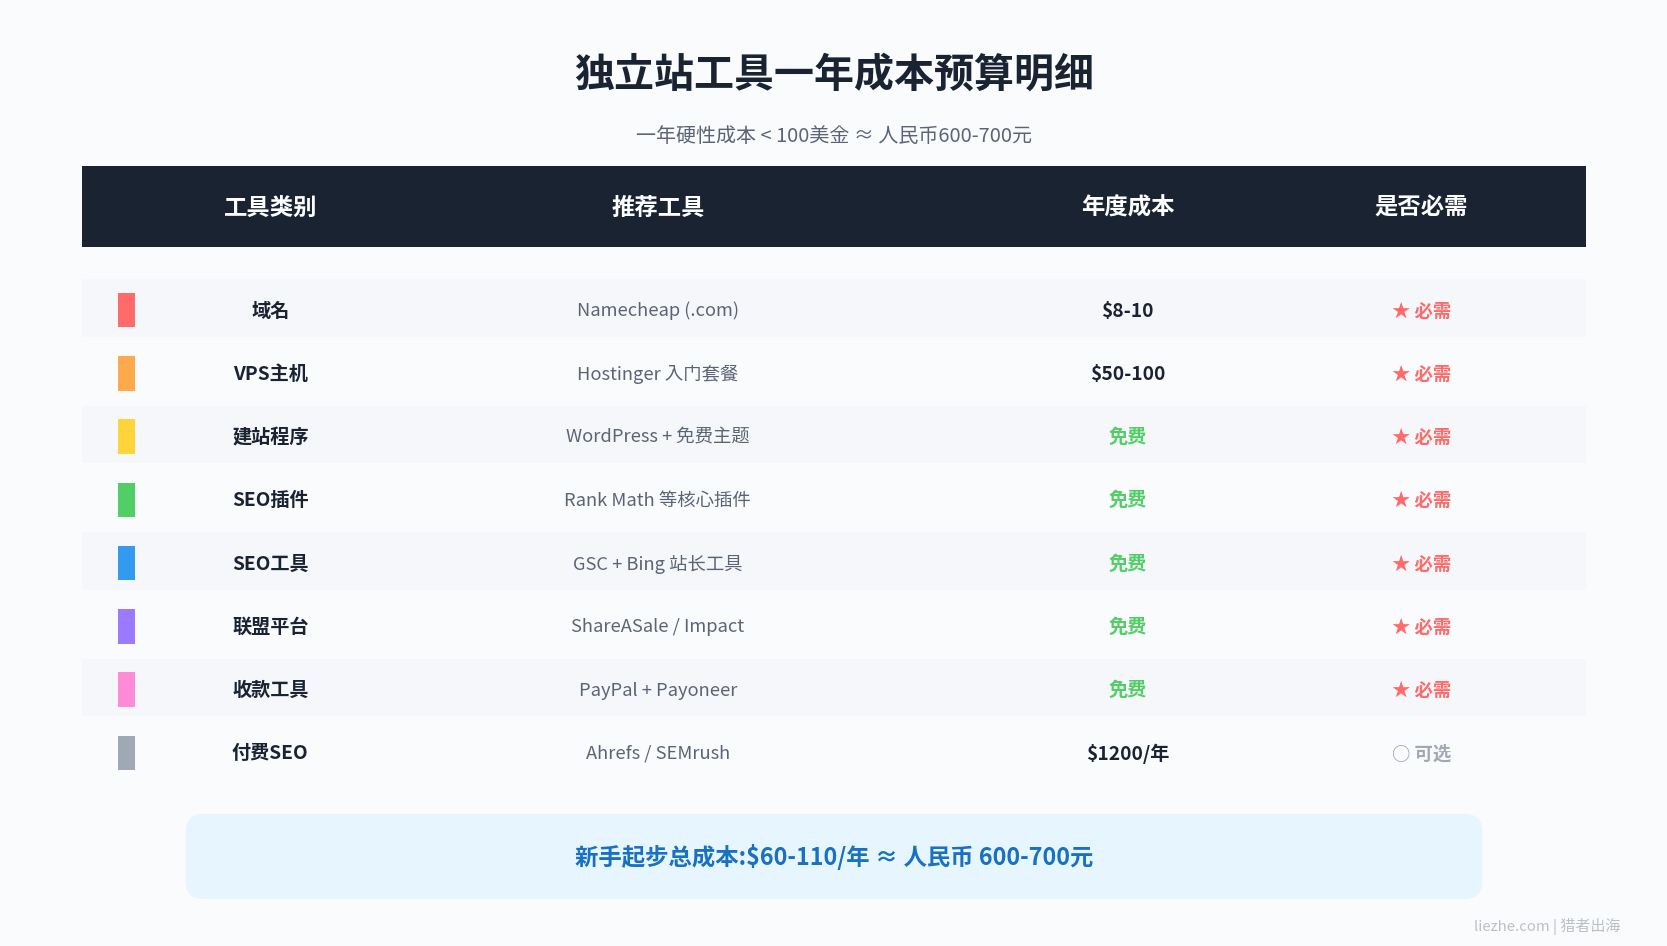Image resolution: width=1667 pixels, height=946 pixels.
Task: Select the 付费SEO category cell
Action: (270, 752)
